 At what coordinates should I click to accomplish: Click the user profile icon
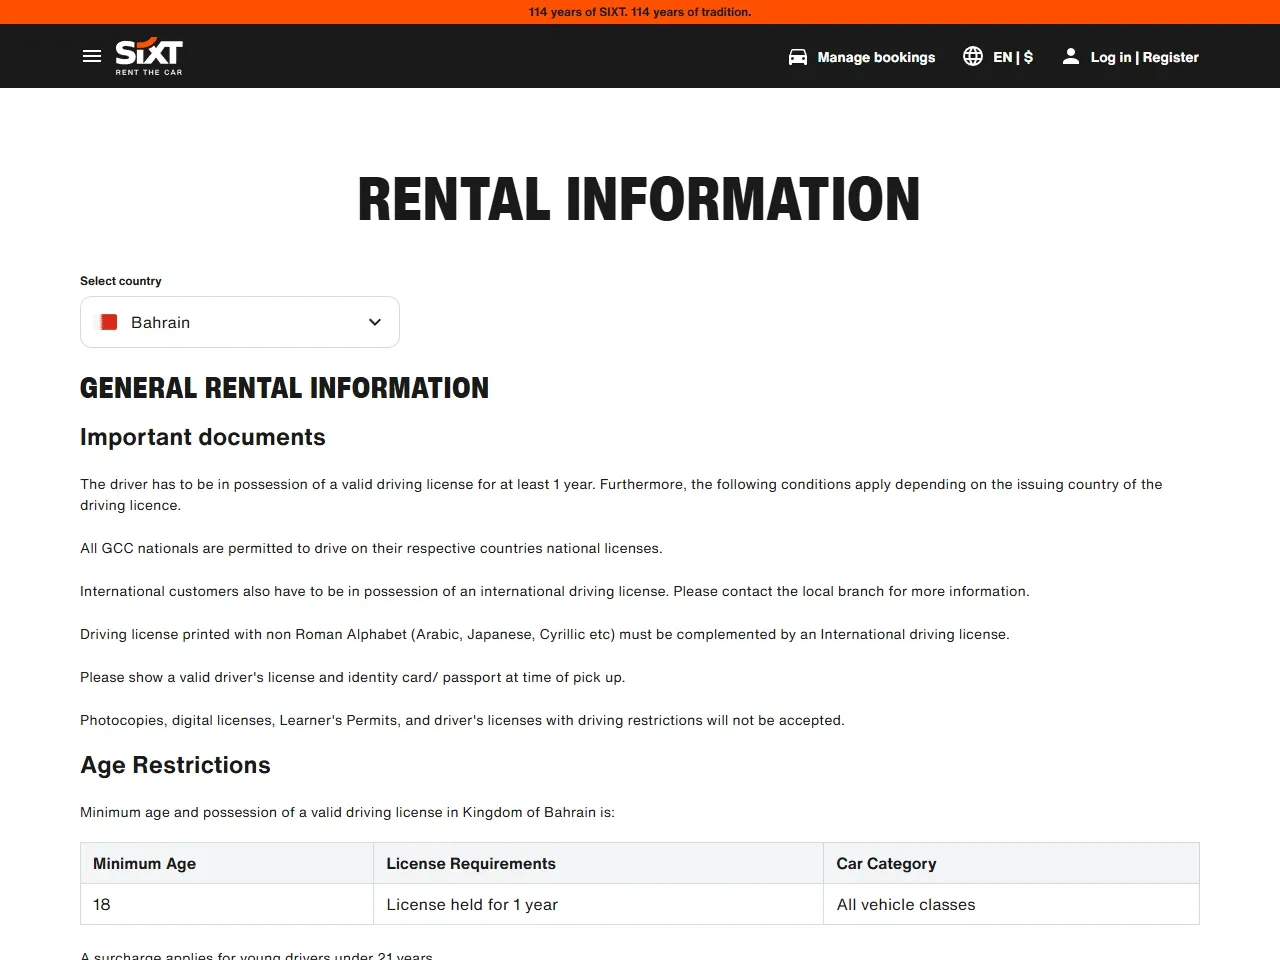(x=1071, y=56)
